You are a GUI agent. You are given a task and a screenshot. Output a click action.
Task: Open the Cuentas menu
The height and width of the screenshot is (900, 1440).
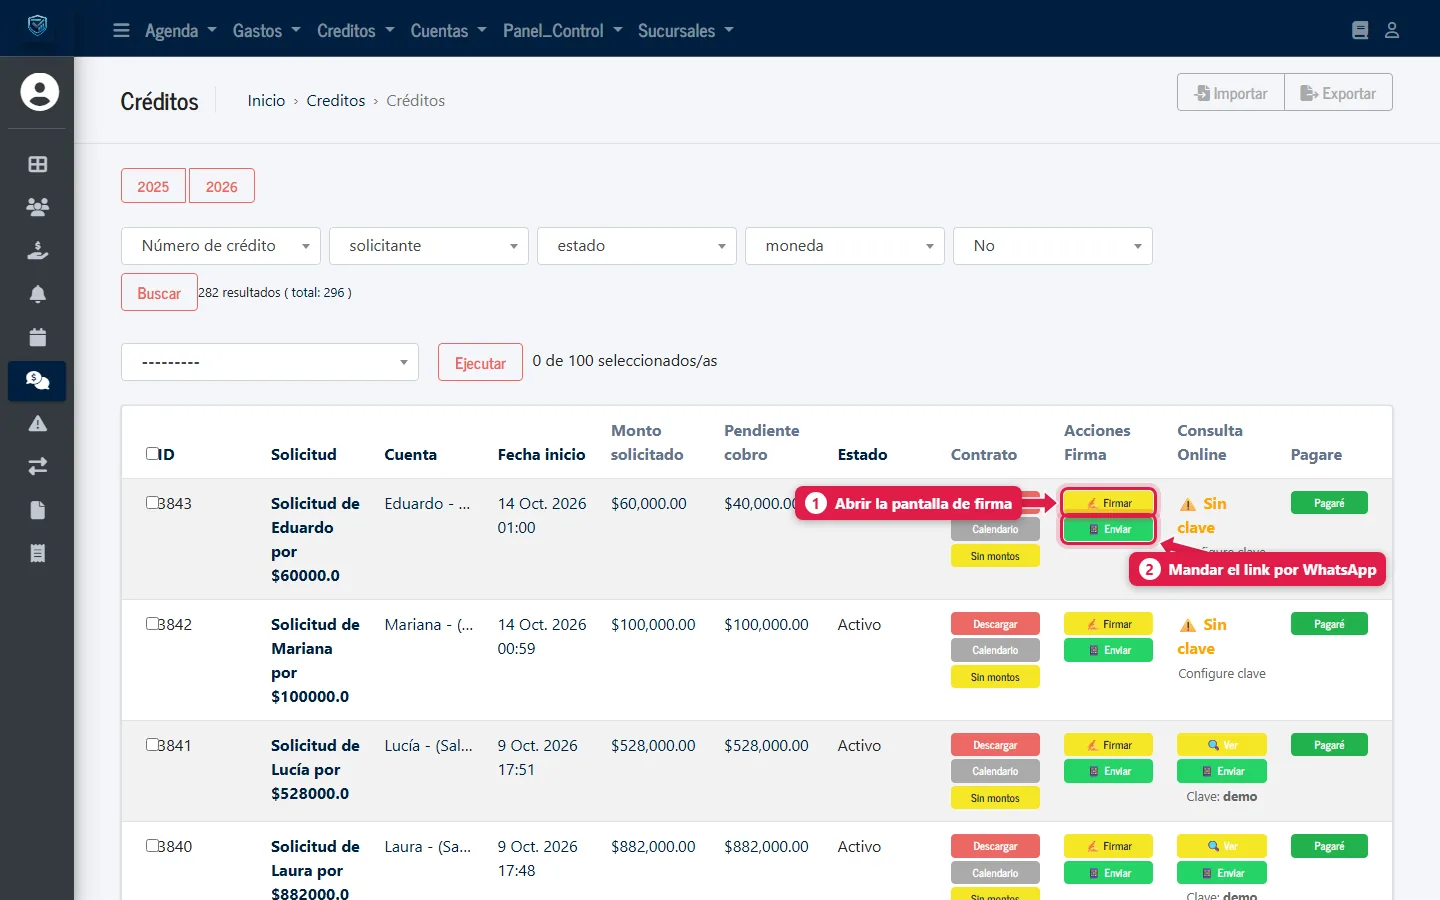[x=448, y=31]
